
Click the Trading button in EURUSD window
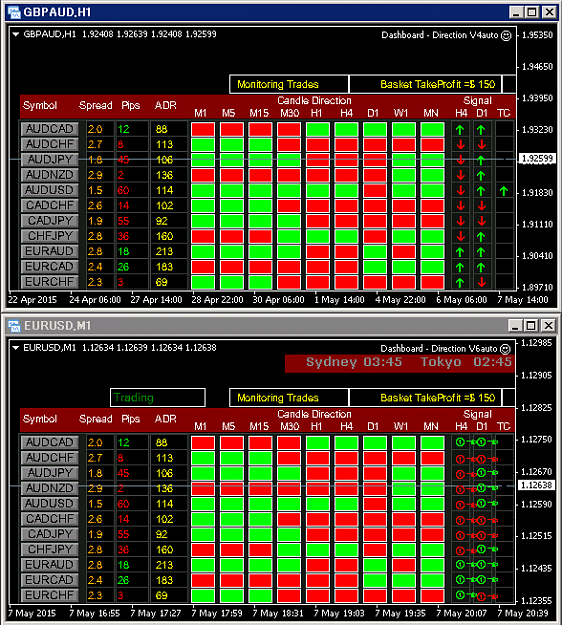point(158,397)
